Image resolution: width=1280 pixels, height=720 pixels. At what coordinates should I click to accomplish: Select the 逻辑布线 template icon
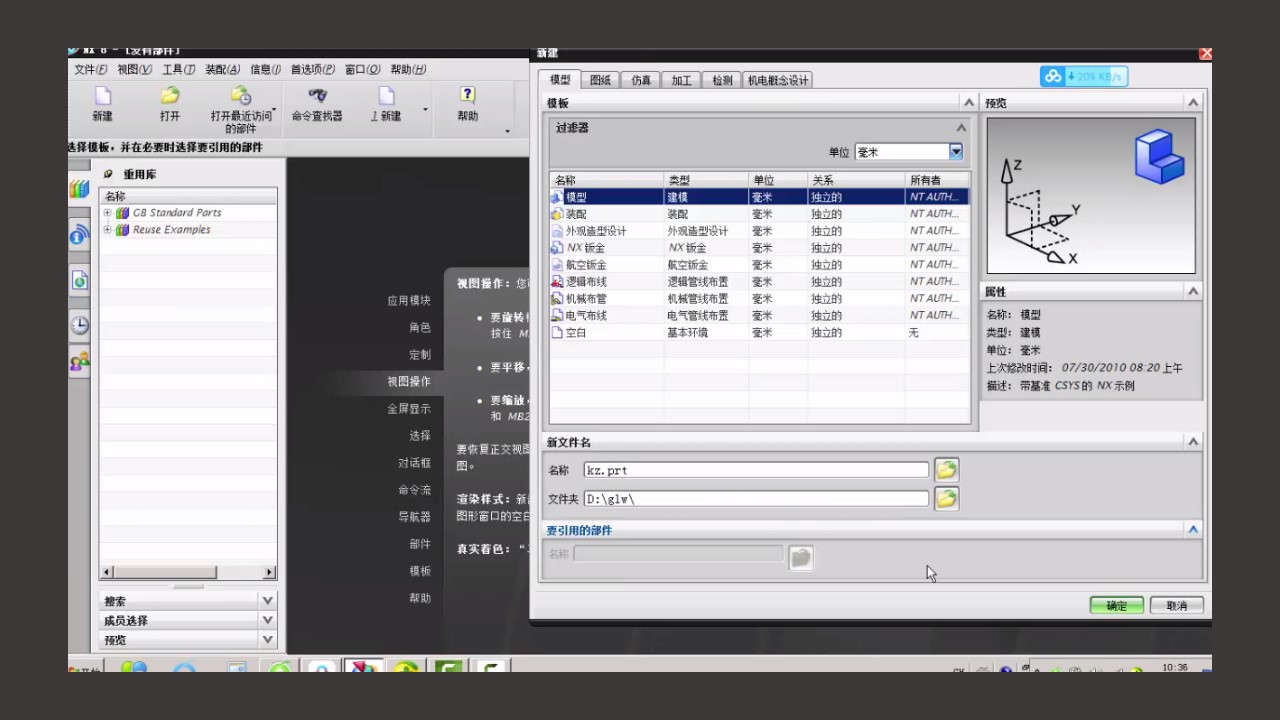(x=557, y=282)
